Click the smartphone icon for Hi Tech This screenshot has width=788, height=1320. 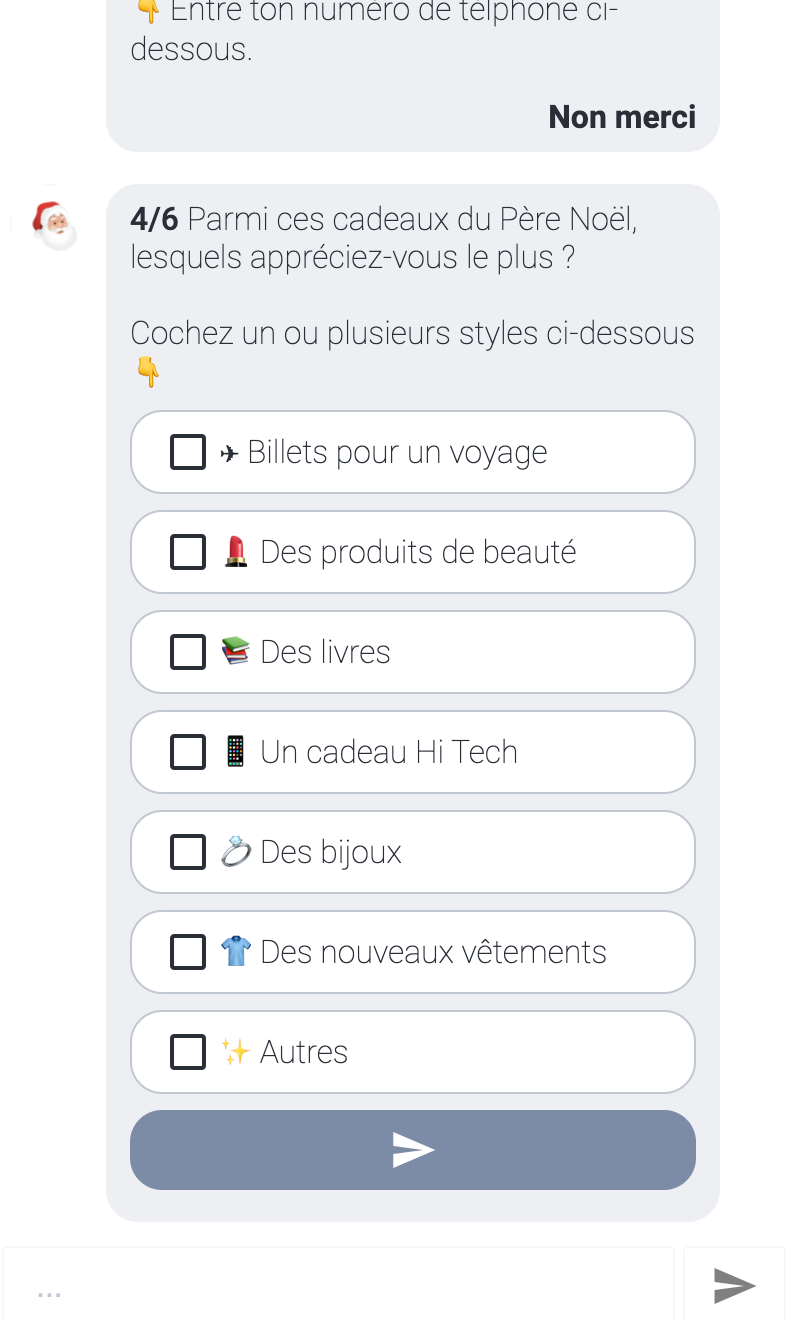(x=236, y=752)
